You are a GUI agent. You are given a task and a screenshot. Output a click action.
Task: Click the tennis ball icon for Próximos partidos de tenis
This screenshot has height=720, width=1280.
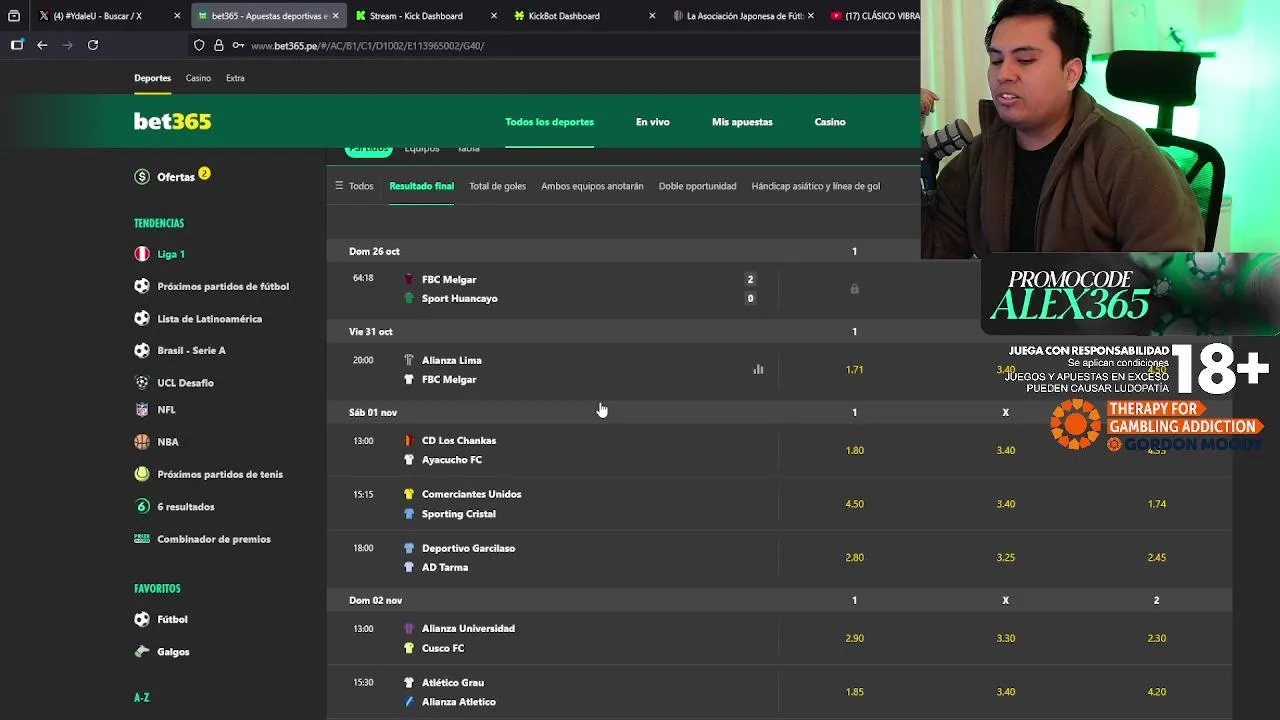tap(142, 474)
